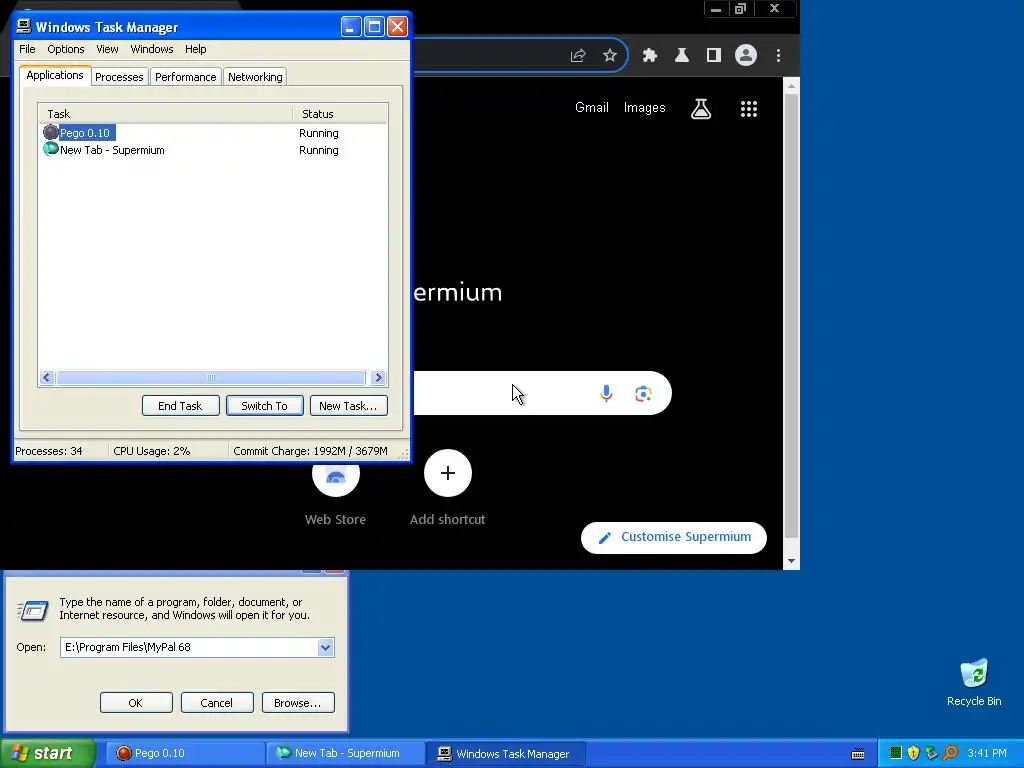Switch to the Performance tab
This screenshot has width=1024, height=768.
[185, 77]
